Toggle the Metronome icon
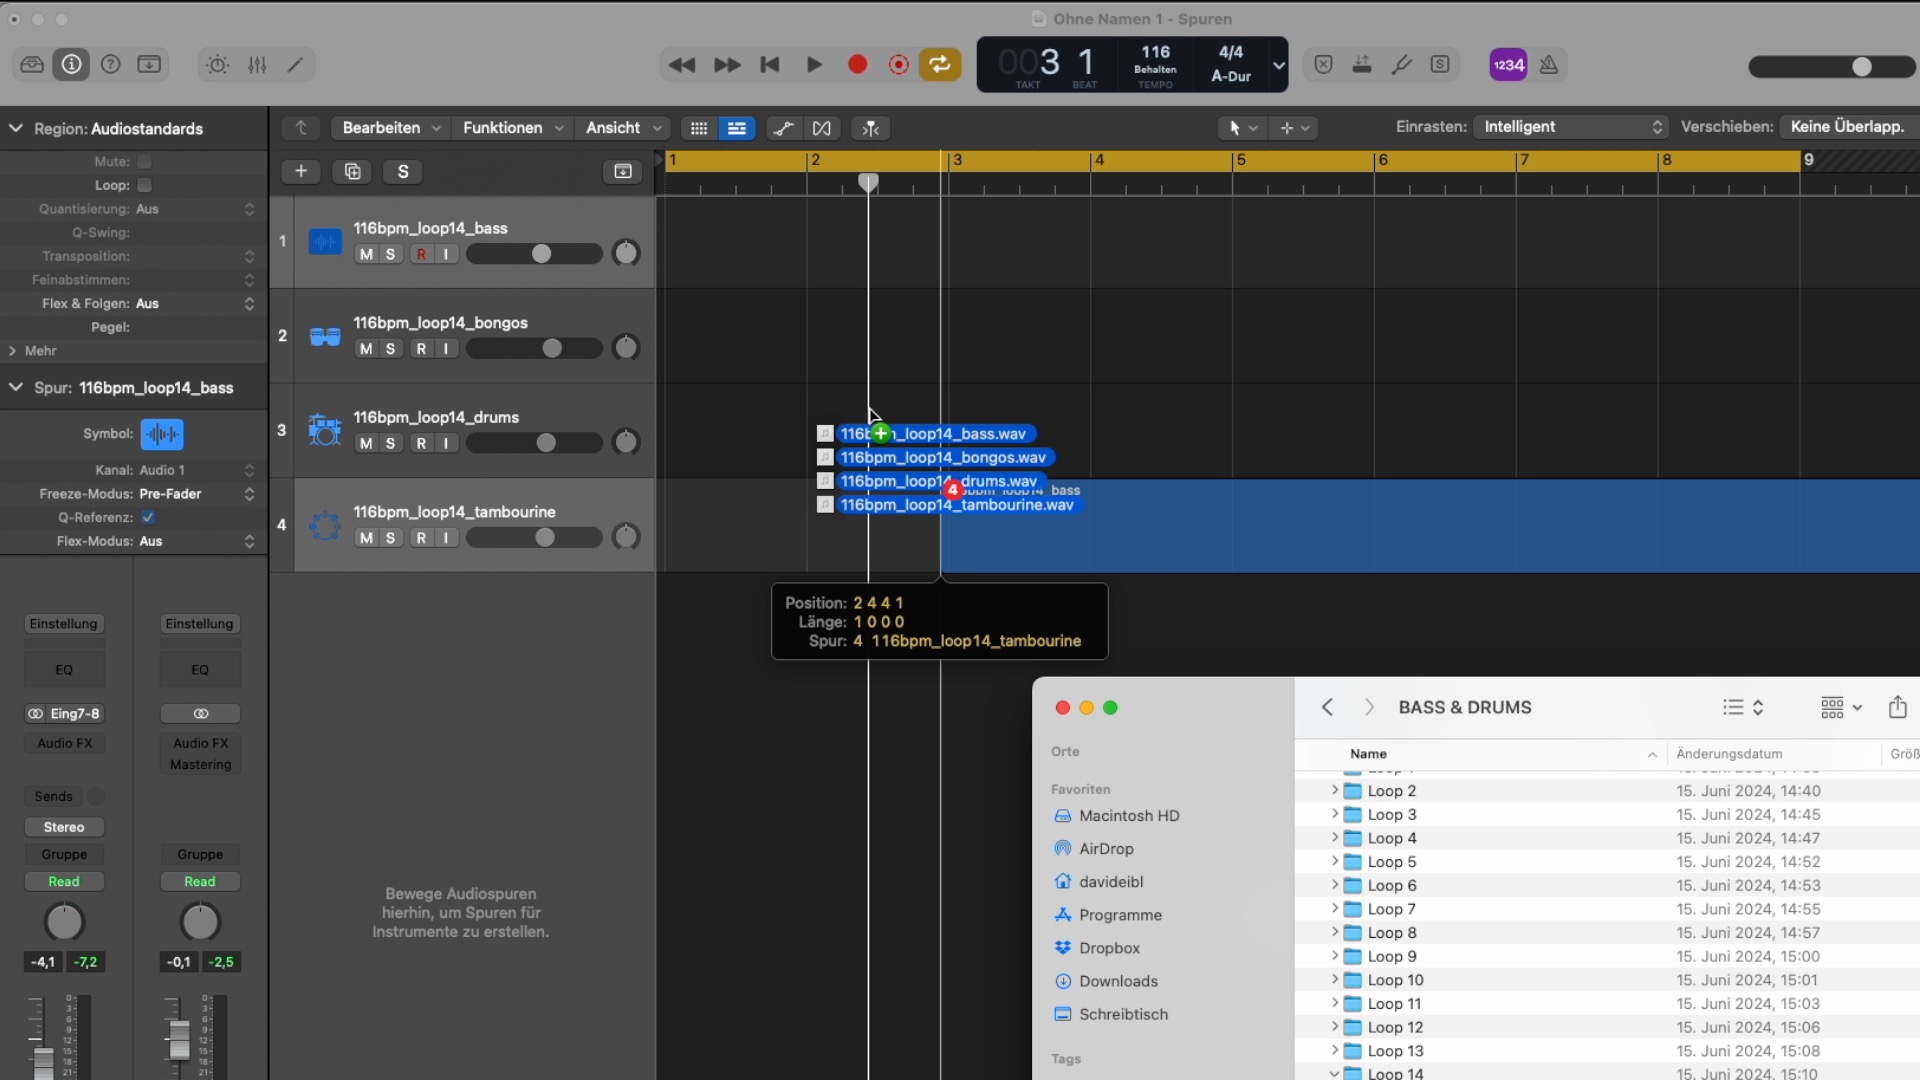 coord(1549,65)
